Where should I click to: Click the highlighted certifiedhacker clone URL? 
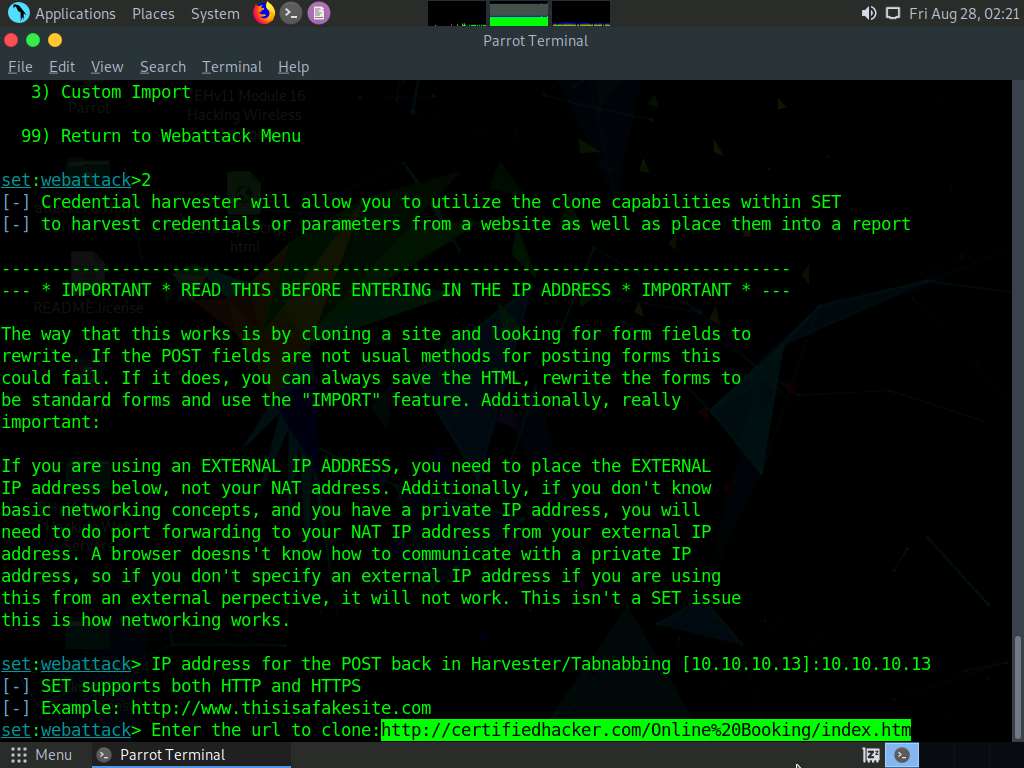(644, 730)
